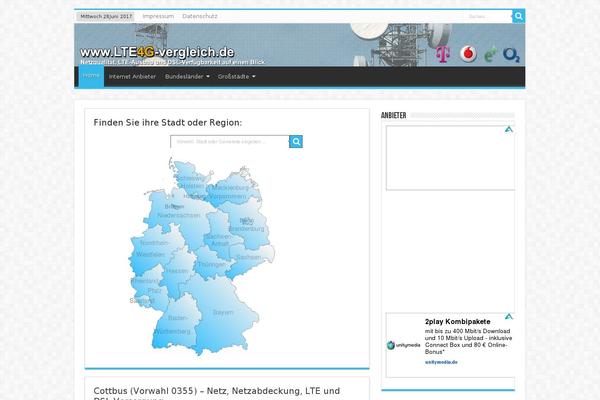Expand the Großstädte dropdown menu

(238, 77)
